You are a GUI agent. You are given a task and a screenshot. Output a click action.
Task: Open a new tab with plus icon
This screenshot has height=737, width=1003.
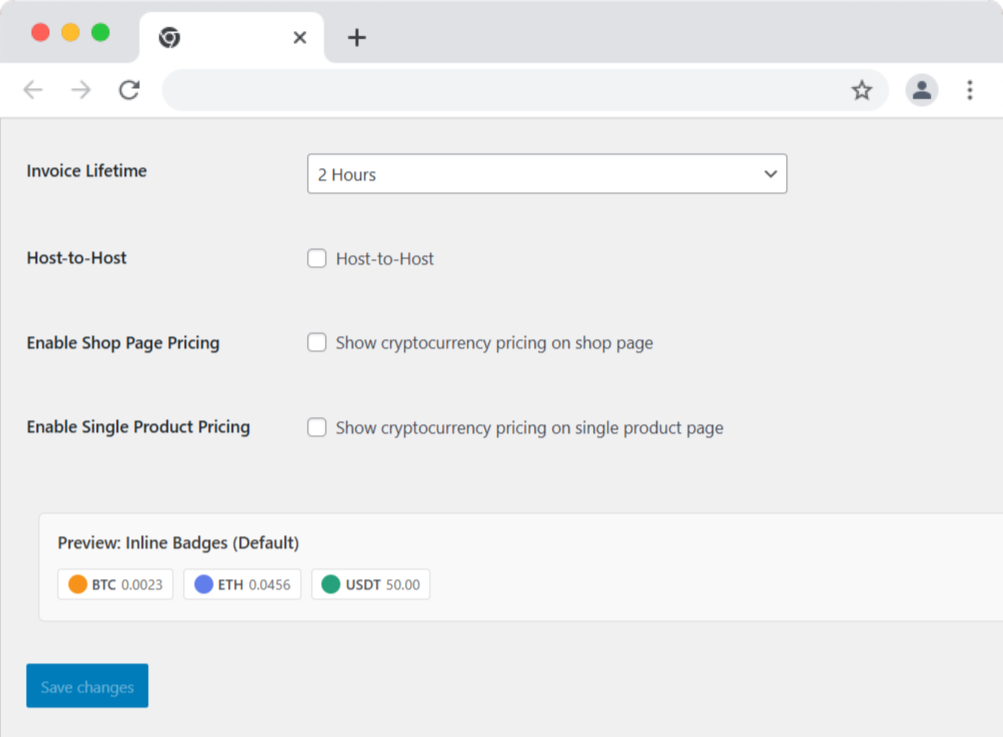(357, 38)
